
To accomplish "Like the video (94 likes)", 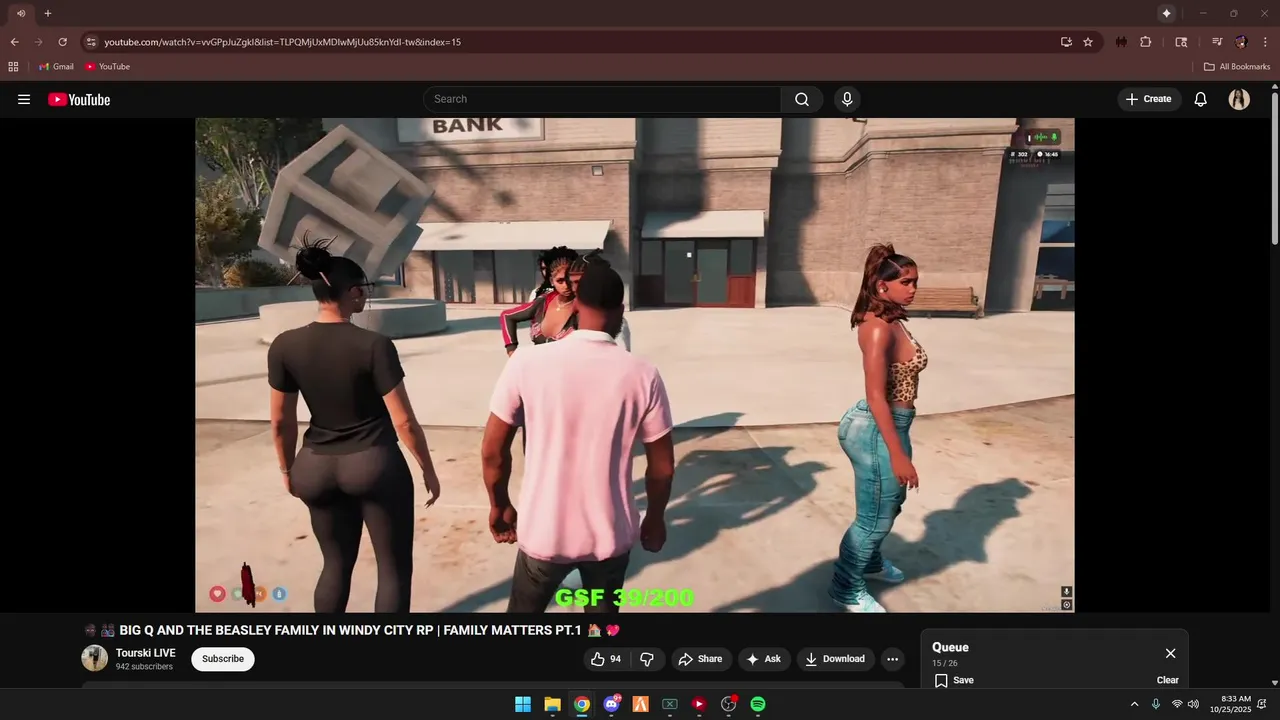I will 606,659.
